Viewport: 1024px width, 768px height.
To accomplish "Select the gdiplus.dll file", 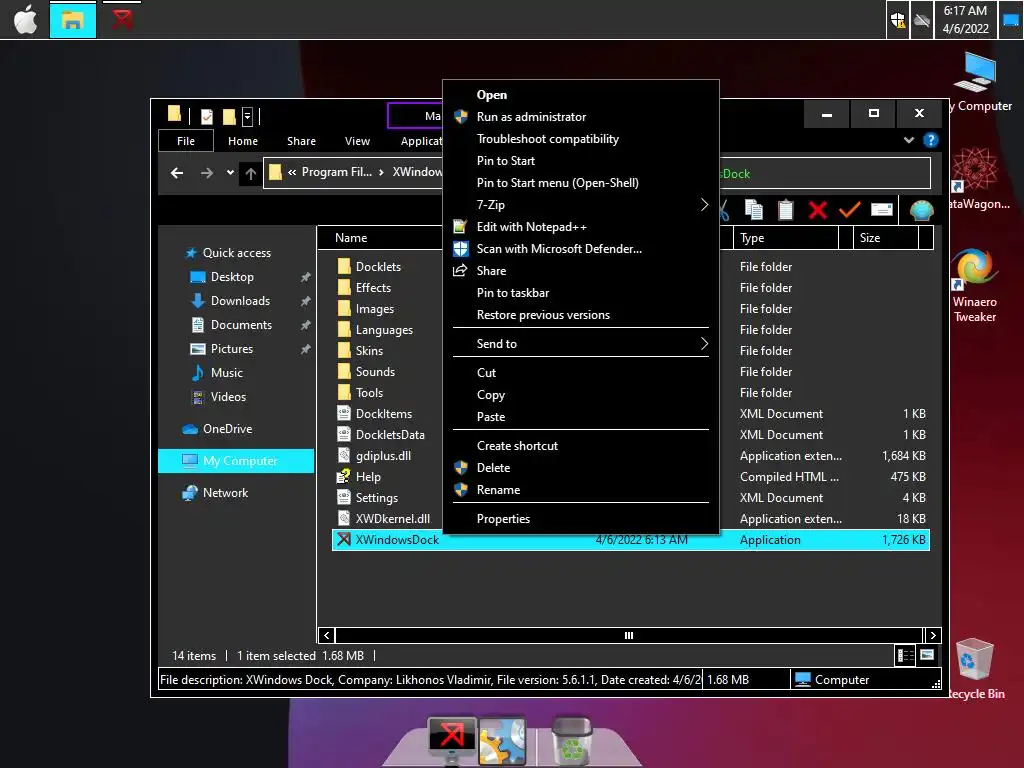I will click(x=383, y=456).
